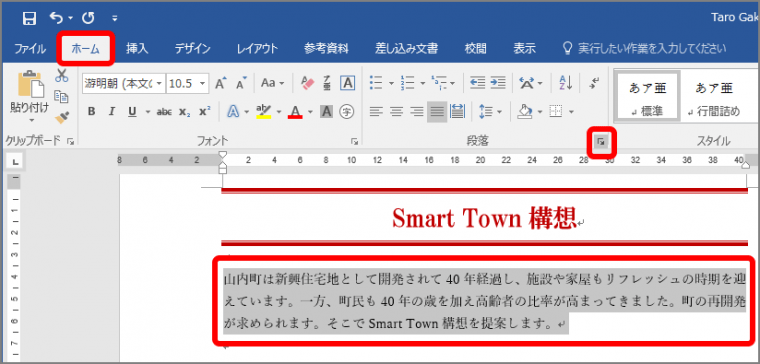760x364 pixels.
Task: Click the Center alignment icon
Action: [396, 112]
